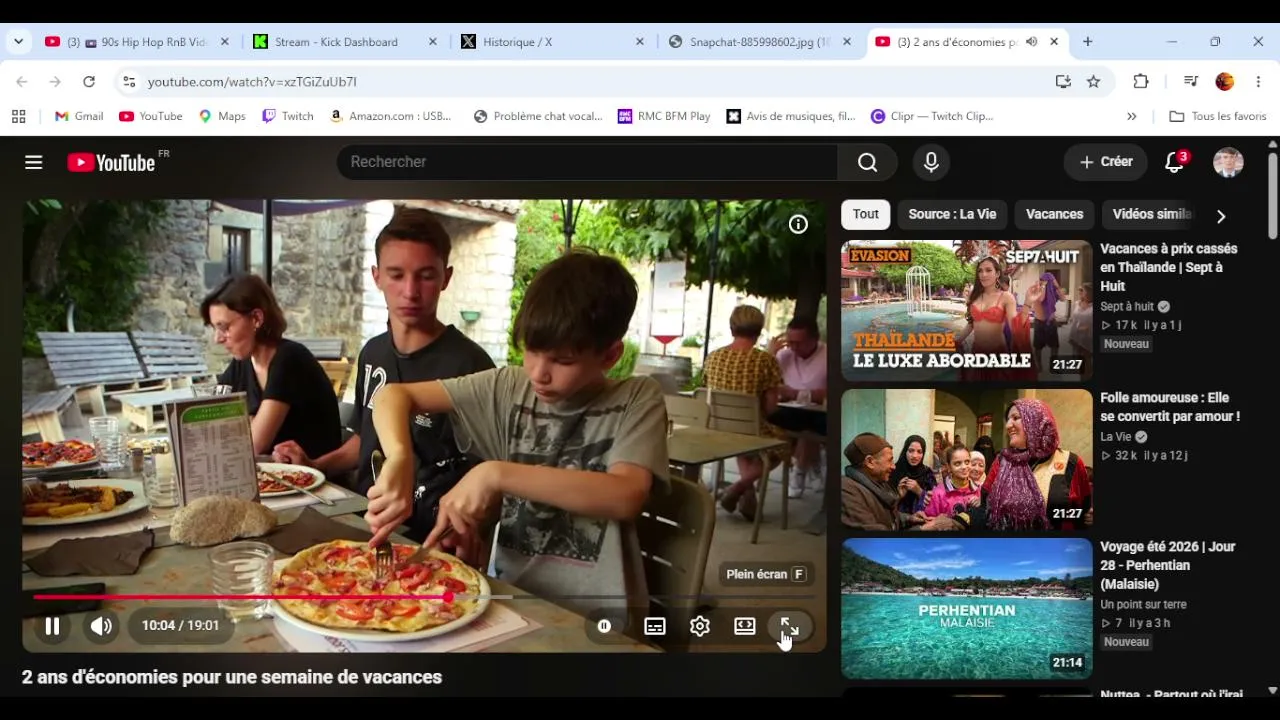Open the Thaïlande le luxe abordable thumbnail
The width and height of the screenshot is (1280, 720).
967,310
